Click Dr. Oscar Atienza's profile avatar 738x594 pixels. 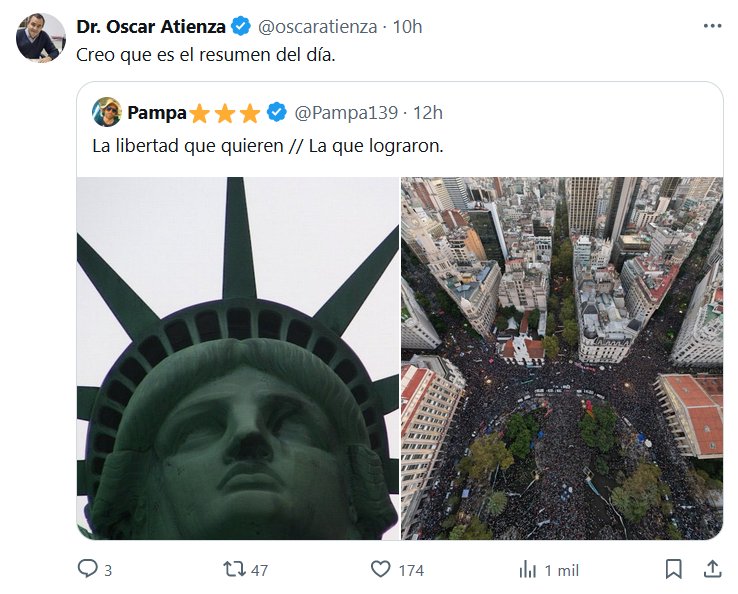[x=40, y=38]
